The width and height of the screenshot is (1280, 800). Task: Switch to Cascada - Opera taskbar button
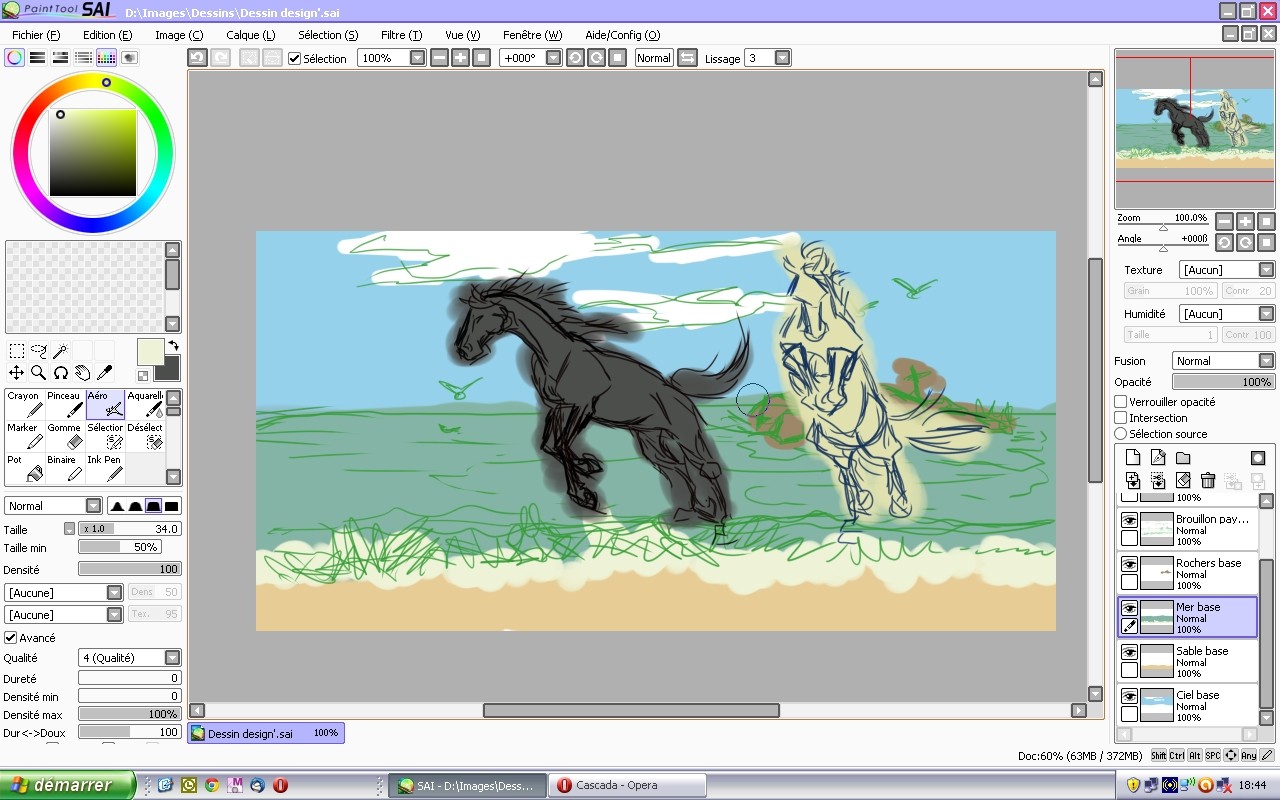pyautogui.click(x=627, y=785)
